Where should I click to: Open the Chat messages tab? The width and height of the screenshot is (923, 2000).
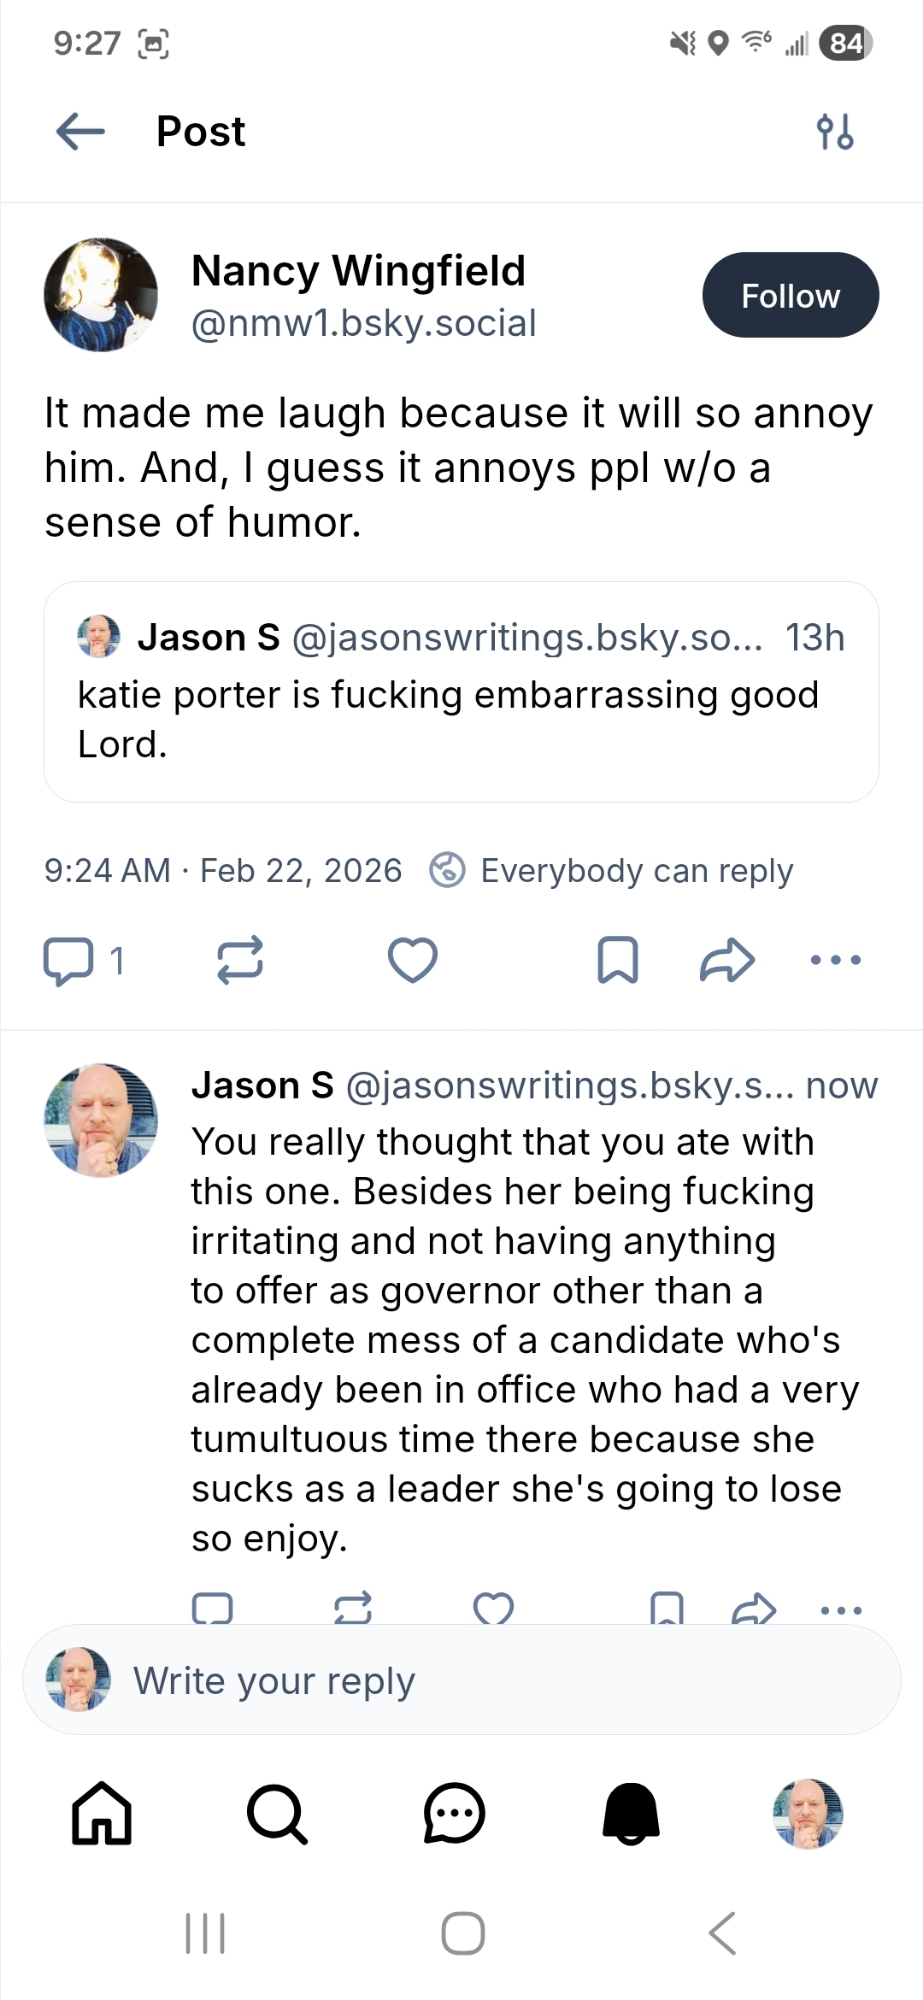(x=454, y=1813)
